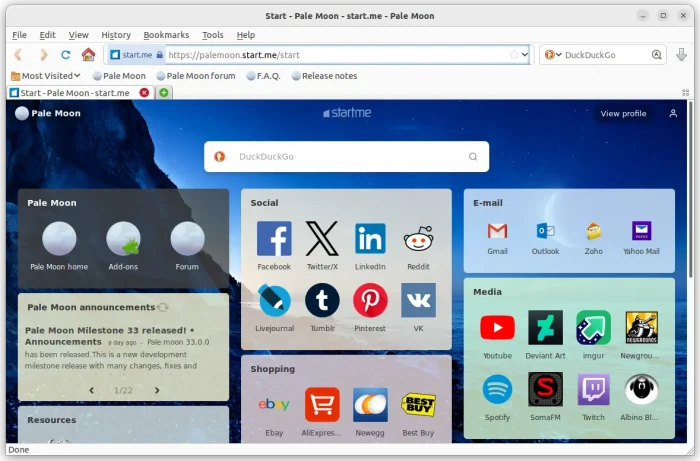Open the Reddit shortcut icon

point(418,240)
